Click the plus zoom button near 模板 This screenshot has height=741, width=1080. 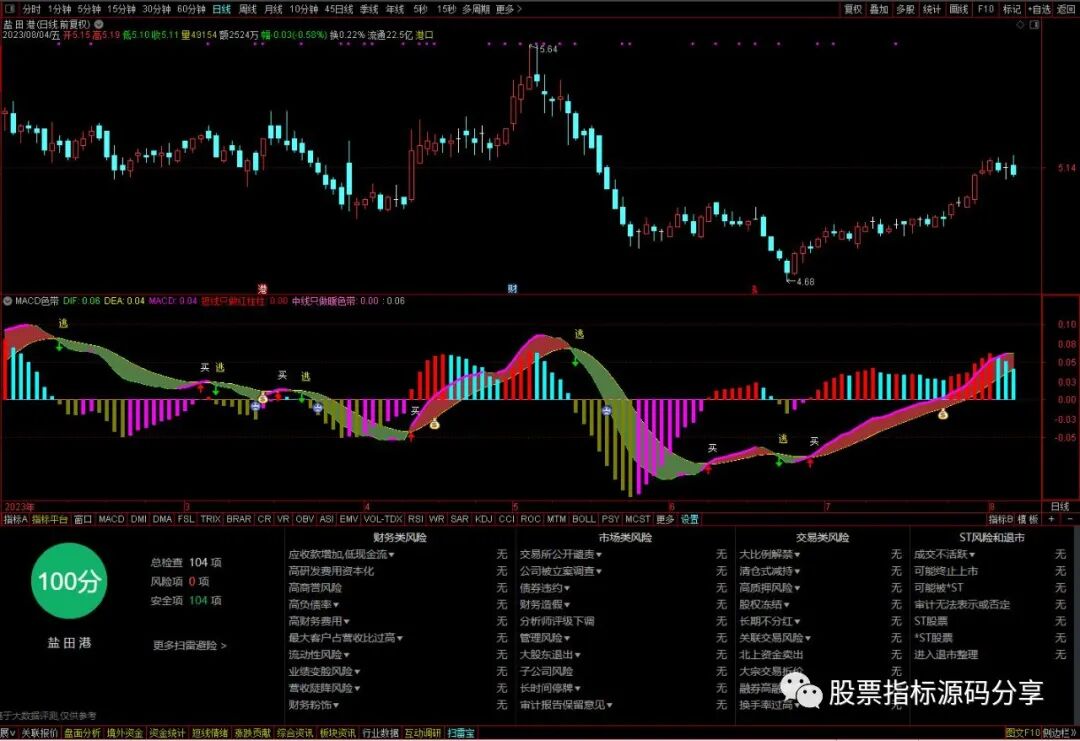coord(1052,519)
